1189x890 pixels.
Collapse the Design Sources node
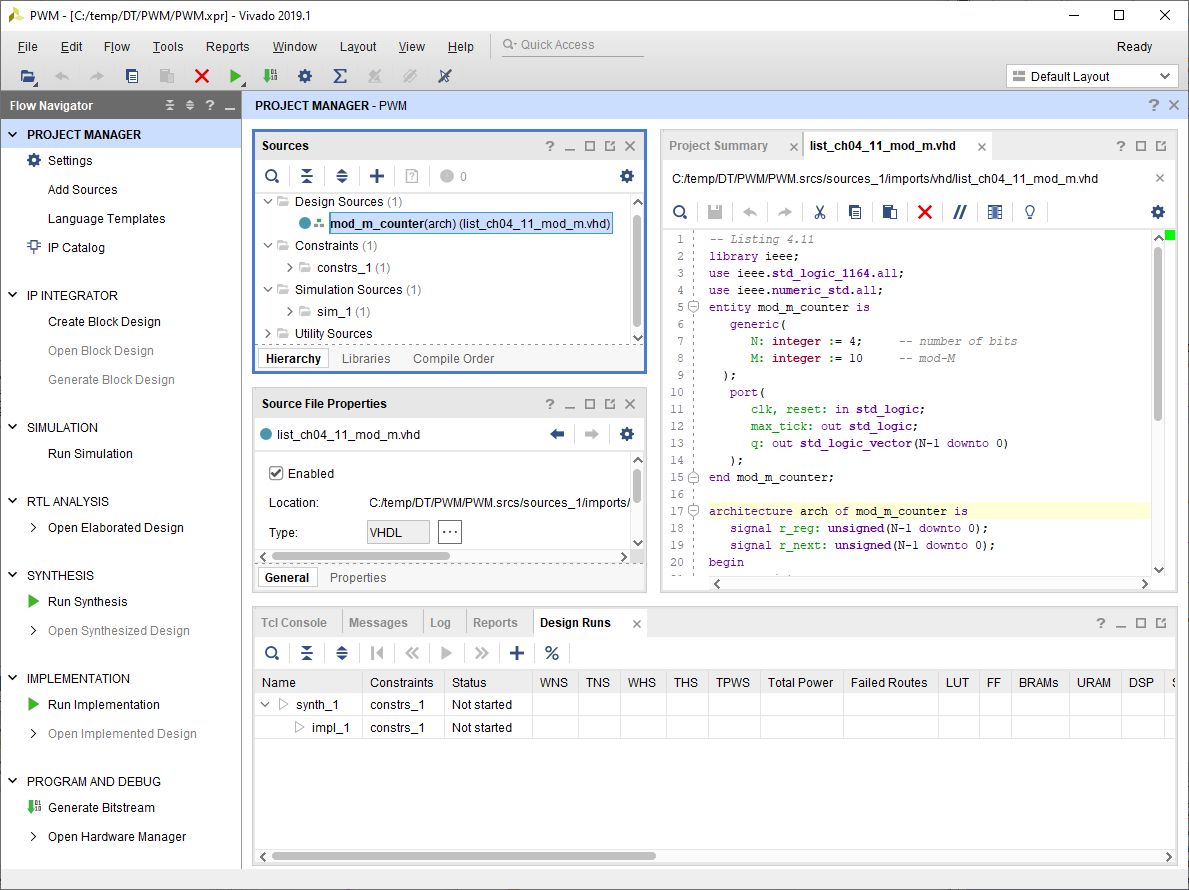[x=268, y=202]
